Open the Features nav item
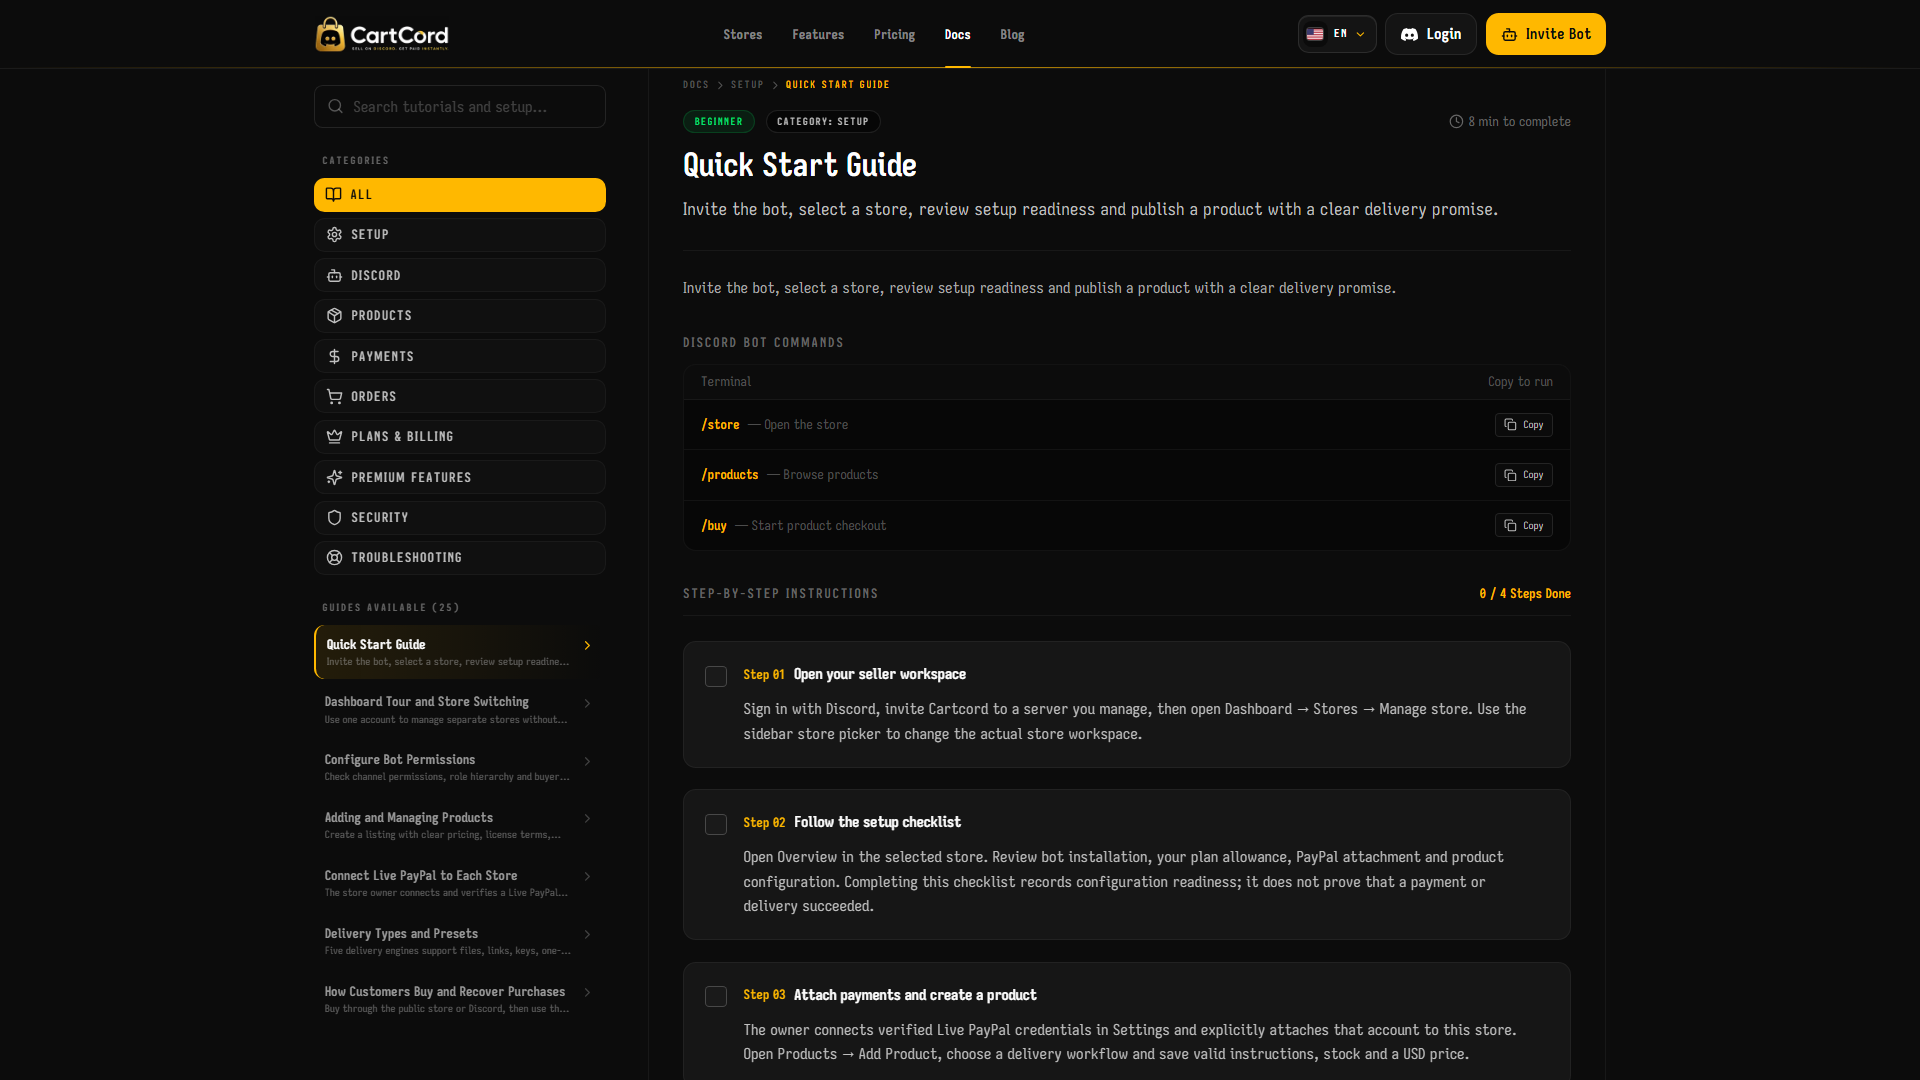The width and height of the screenshot is (1920, 1080). click(x=818, y=35)
